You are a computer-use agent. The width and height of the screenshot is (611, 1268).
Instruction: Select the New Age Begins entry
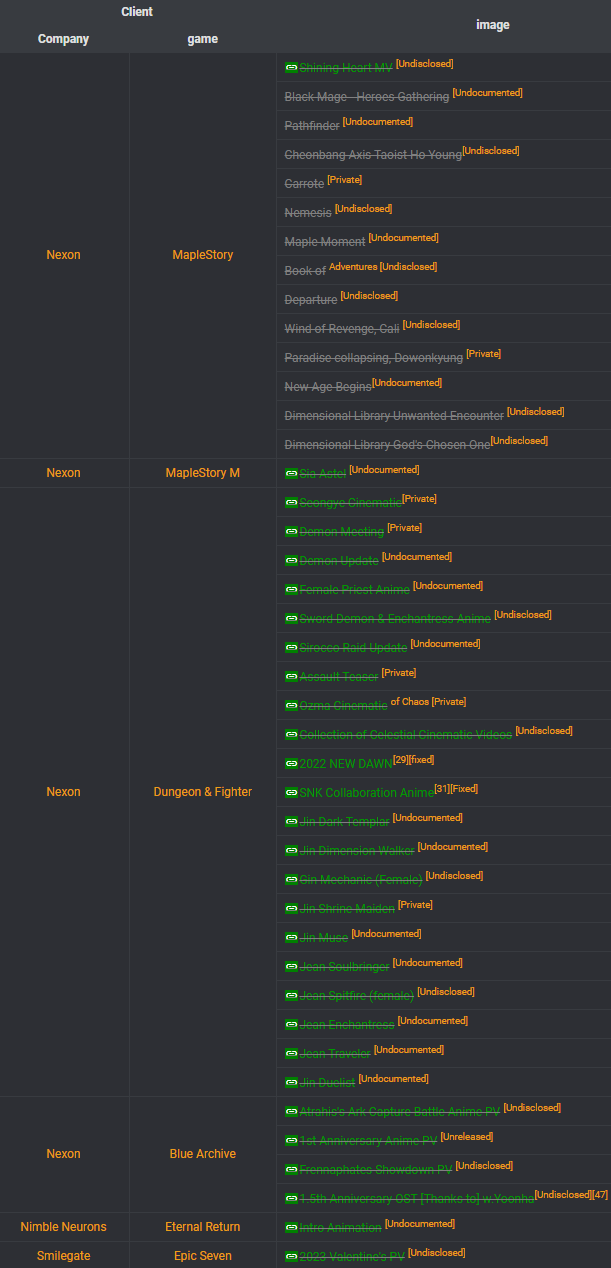(x=328, y=387)
